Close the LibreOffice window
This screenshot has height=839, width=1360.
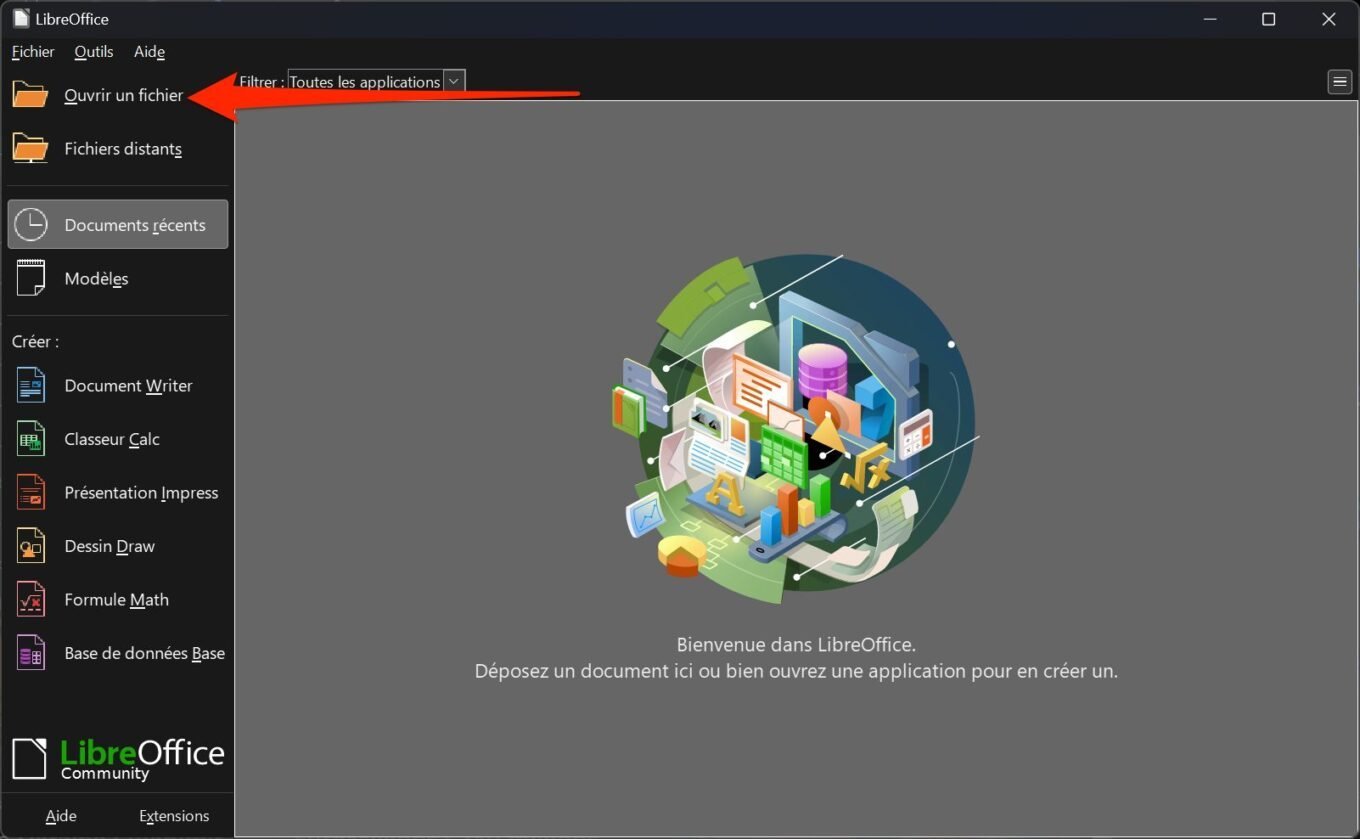[x=1329, y=19]
